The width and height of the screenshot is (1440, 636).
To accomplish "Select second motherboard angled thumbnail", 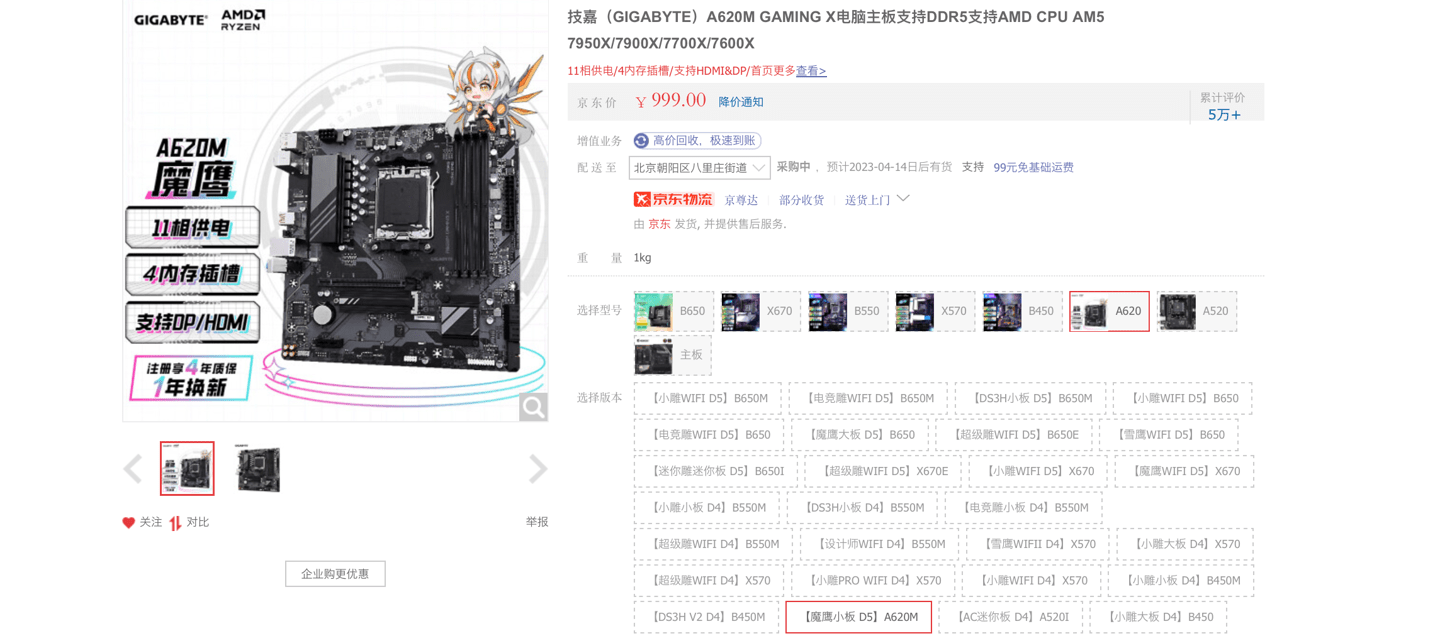I will click(x=259, y=468).
